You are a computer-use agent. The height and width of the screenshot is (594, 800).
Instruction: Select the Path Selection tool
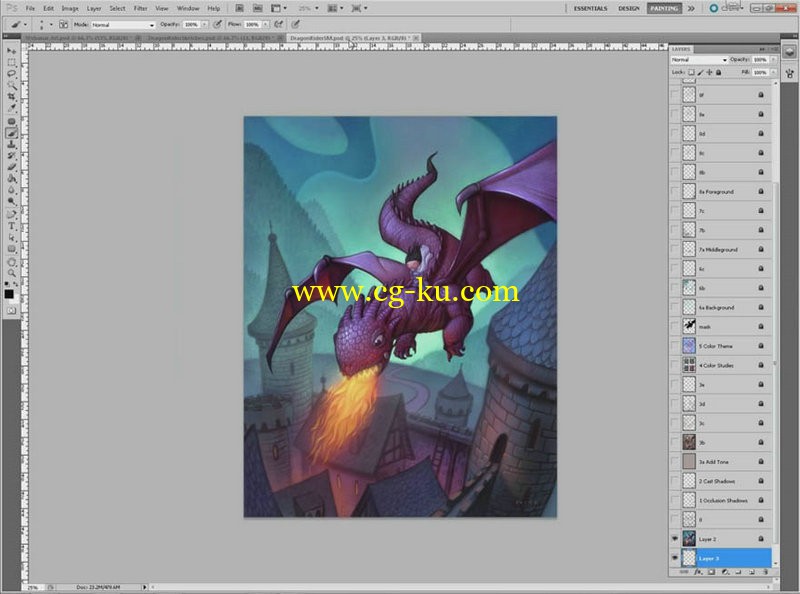(11, 237)
